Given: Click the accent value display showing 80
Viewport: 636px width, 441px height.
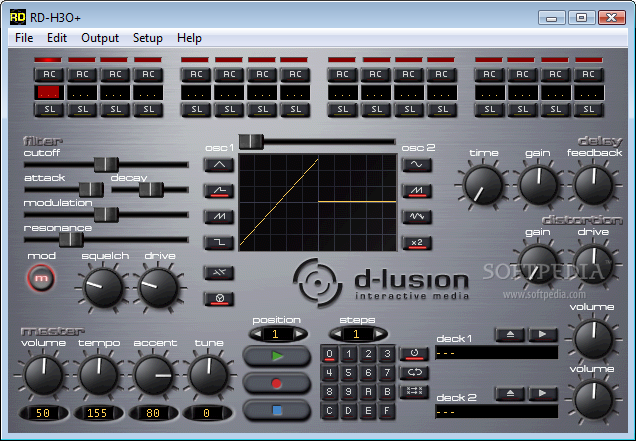Looking at the screenshot, I should tap(153, 413).
